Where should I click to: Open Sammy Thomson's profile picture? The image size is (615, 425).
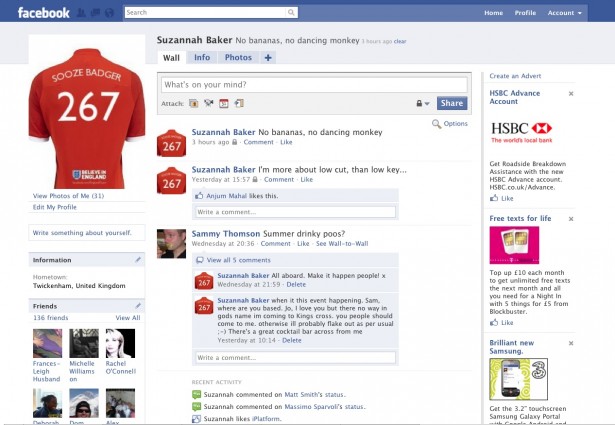[x=171, y=243]
